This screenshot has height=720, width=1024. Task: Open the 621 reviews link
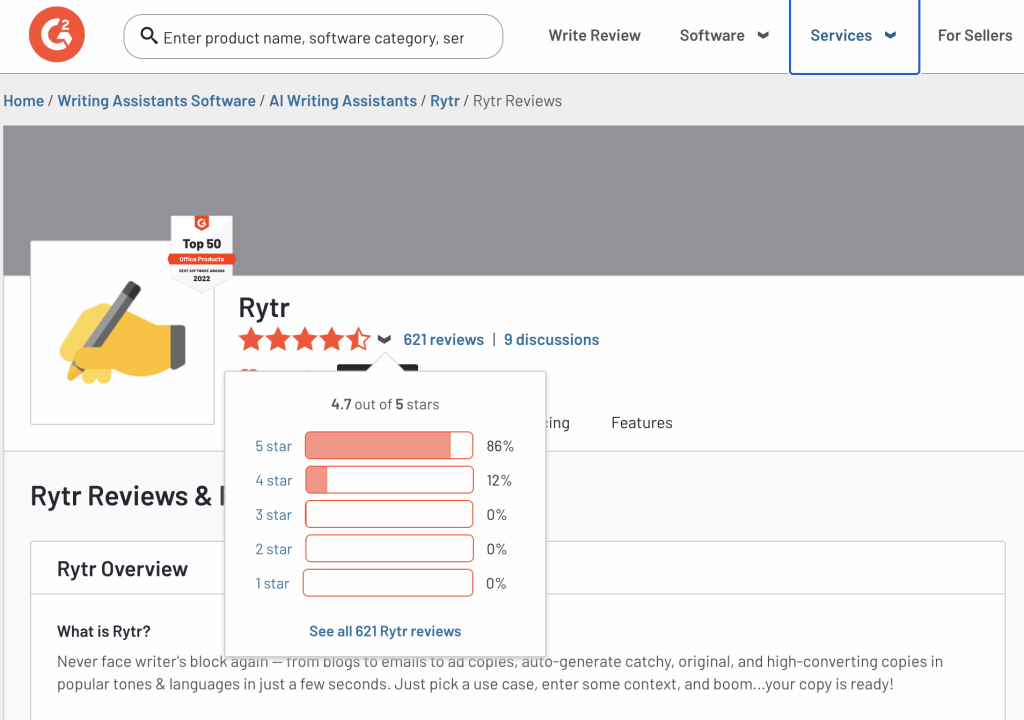[x=443, y=340]
